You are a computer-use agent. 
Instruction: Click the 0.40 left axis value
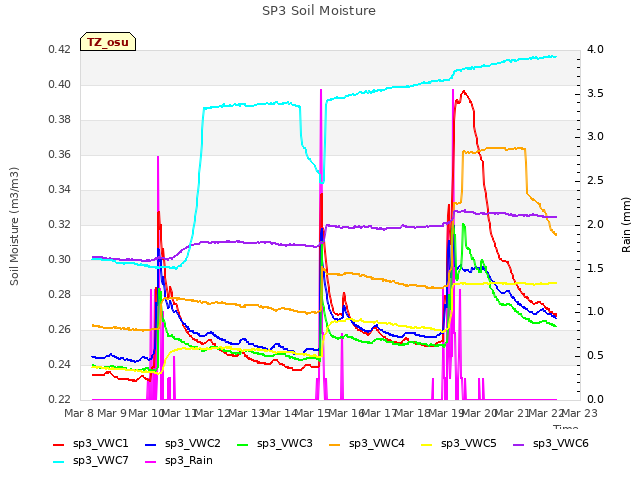coord(60,85)
